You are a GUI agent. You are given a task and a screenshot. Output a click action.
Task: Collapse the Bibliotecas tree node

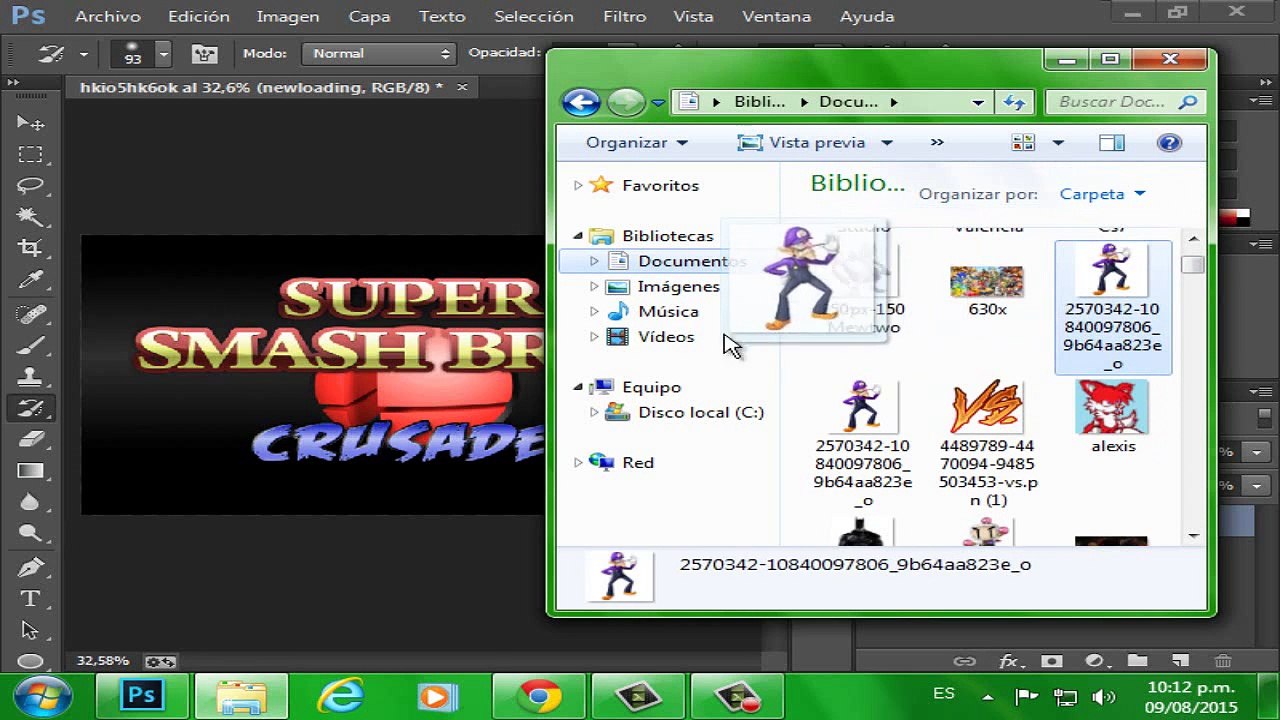point(578,236)
